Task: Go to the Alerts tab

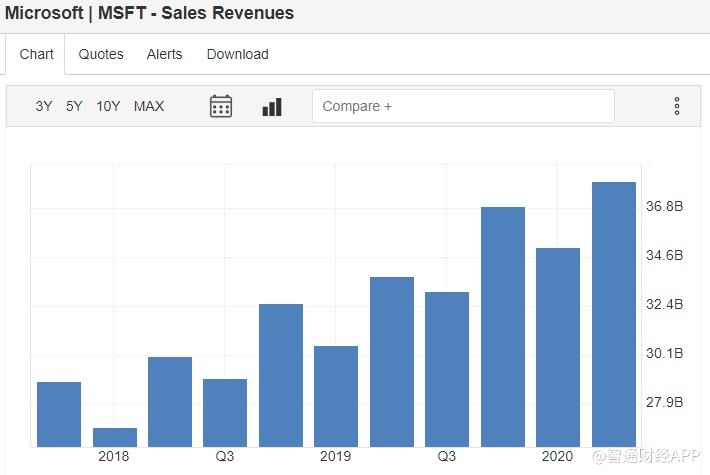Action: click(x=164, y=54)
